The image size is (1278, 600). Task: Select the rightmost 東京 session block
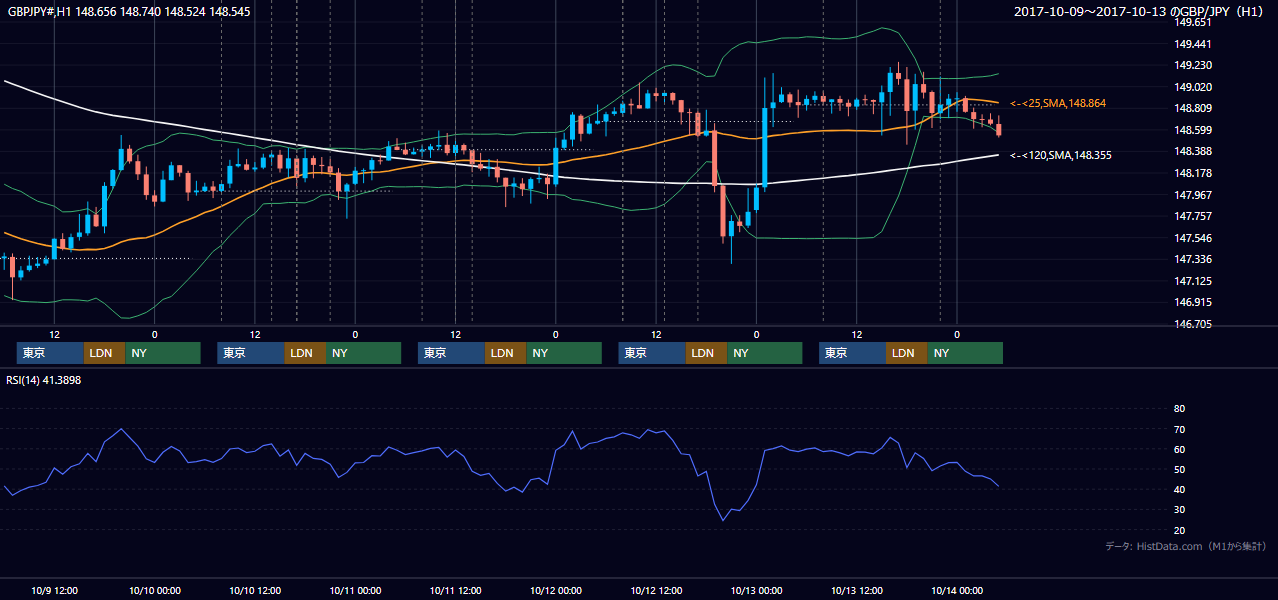[x=852, y=353]
